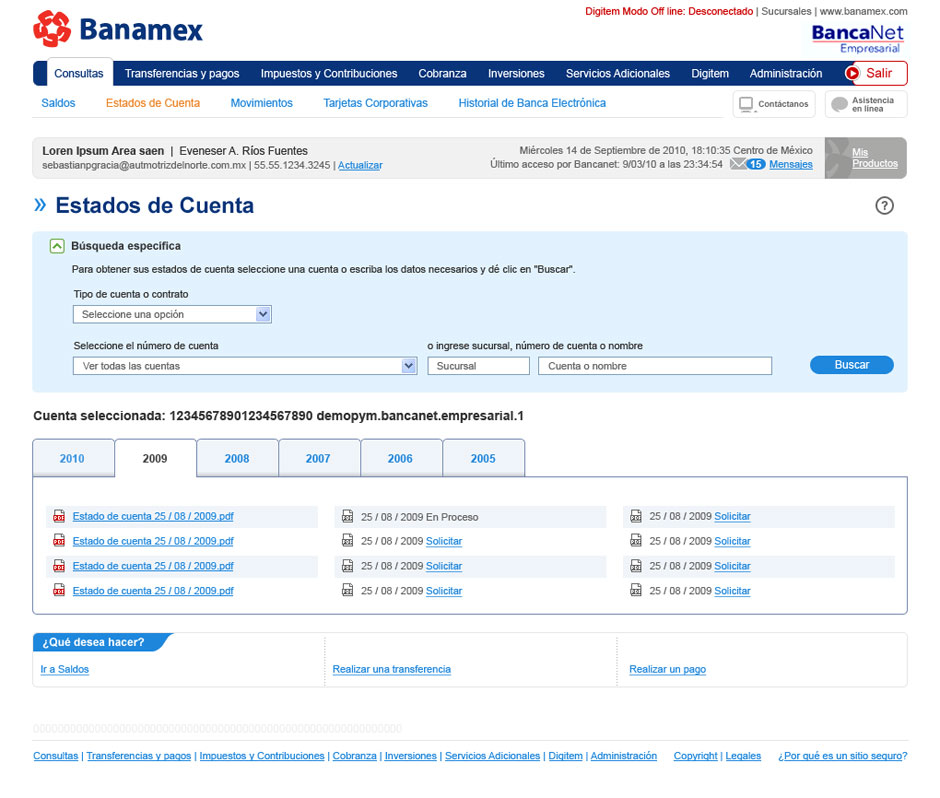Click Realizar una transferencia link
Viewport: 940px width, 798px height.
point(391,669)
